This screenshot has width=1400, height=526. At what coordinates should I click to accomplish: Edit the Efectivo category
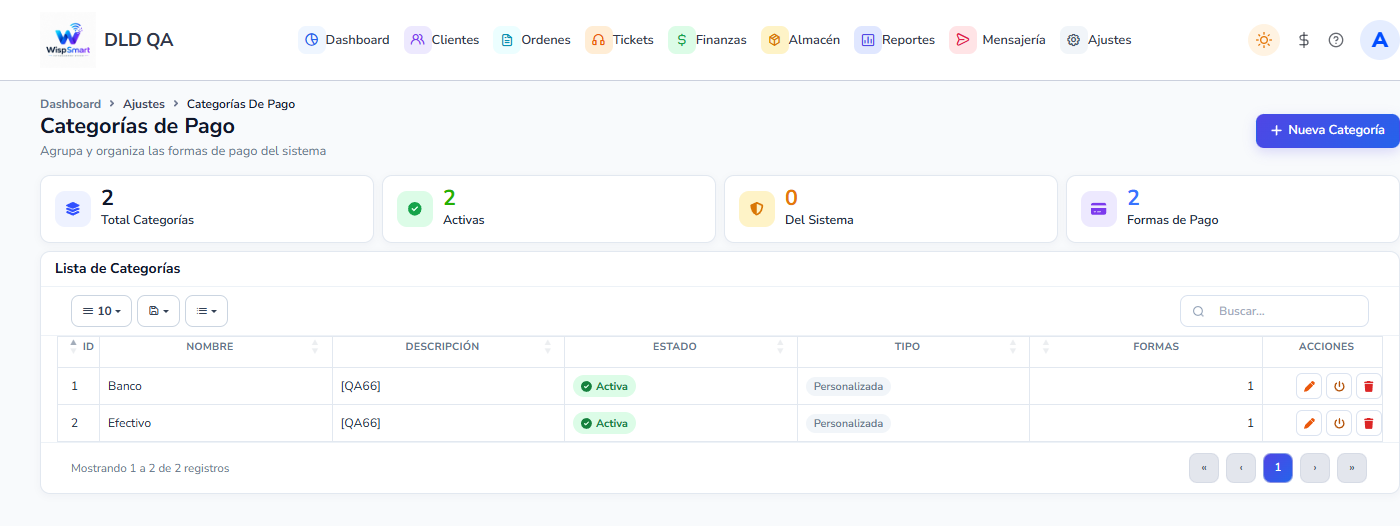point(1308,423)
